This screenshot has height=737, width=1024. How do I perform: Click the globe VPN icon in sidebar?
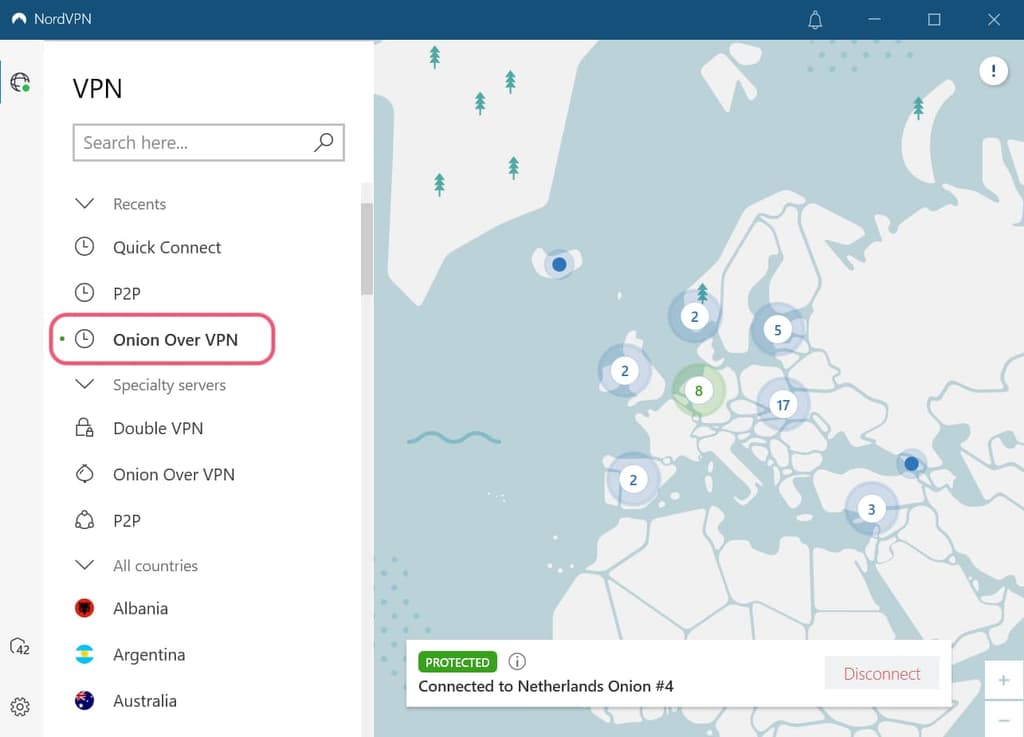click(20, 82)
